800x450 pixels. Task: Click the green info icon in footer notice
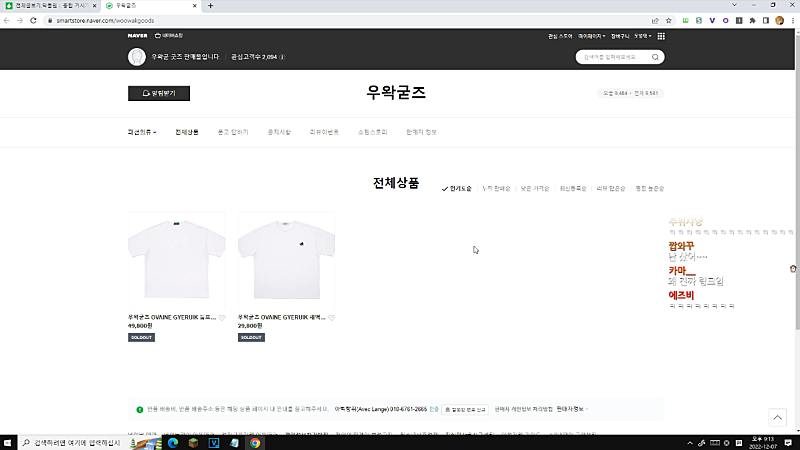(140, 410)
